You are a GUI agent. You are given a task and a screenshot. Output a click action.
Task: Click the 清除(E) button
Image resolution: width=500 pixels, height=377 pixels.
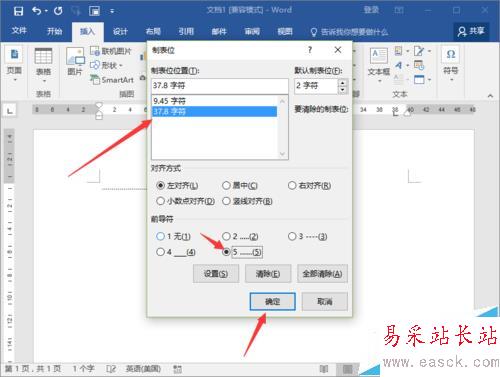(x=268, y=274)
